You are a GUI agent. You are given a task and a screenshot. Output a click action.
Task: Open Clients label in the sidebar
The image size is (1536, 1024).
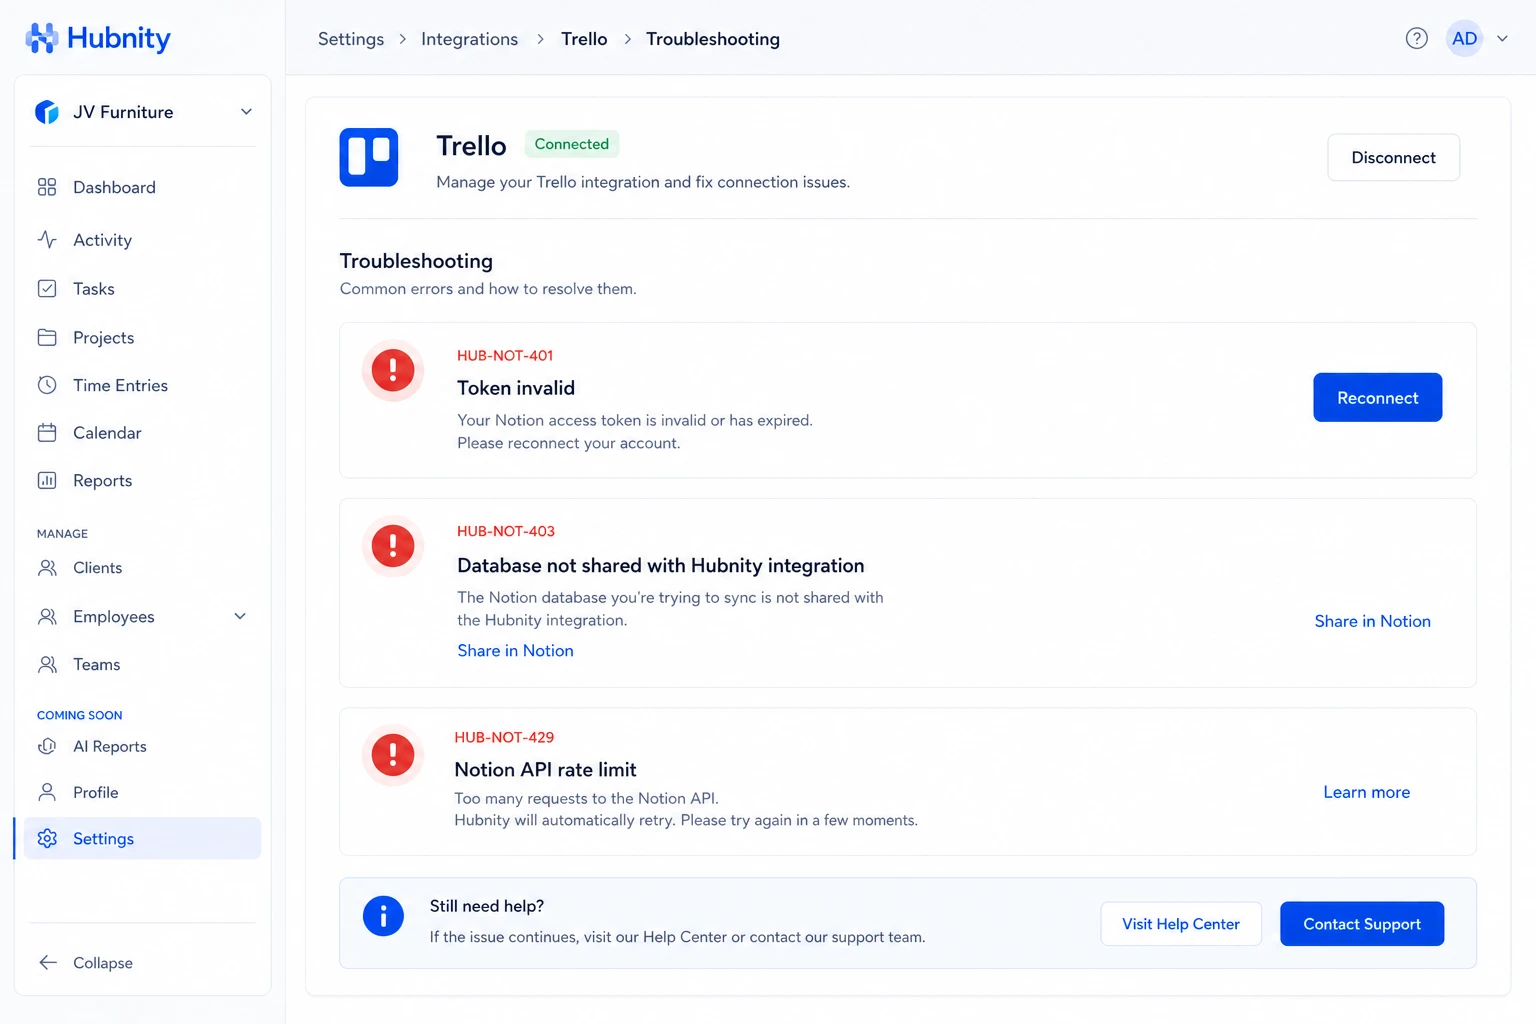tap(97, 567)
